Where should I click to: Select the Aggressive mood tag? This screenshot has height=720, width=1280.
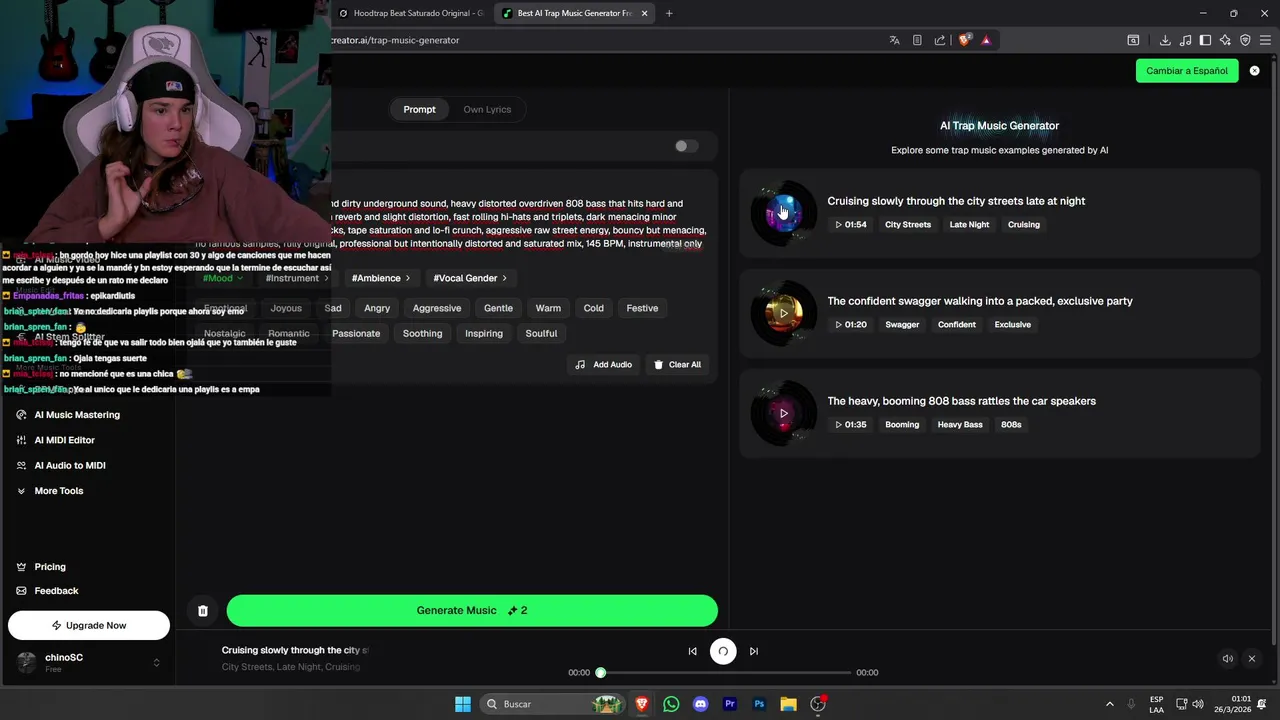point(437,308)
